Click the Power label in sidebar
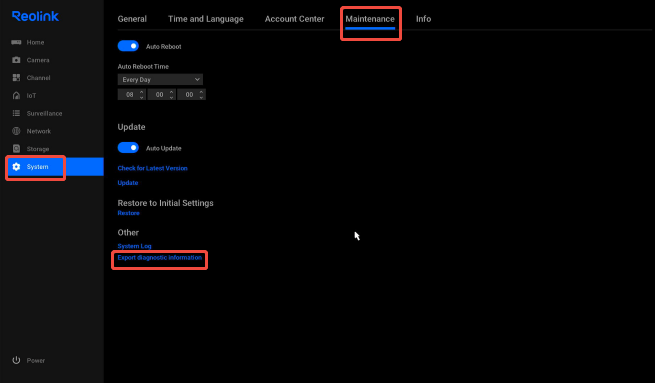 [36, 360]
